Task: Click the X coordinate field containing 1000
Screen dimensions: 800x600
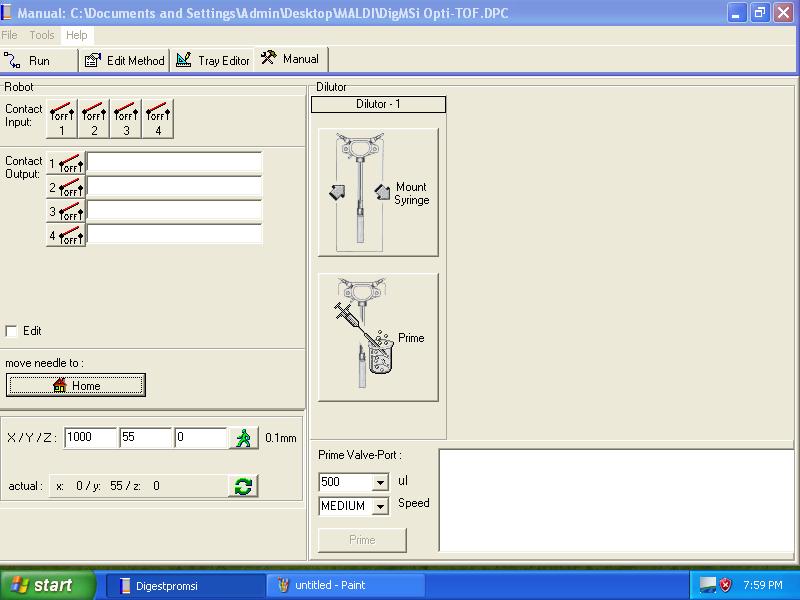Action: (90, 438)
